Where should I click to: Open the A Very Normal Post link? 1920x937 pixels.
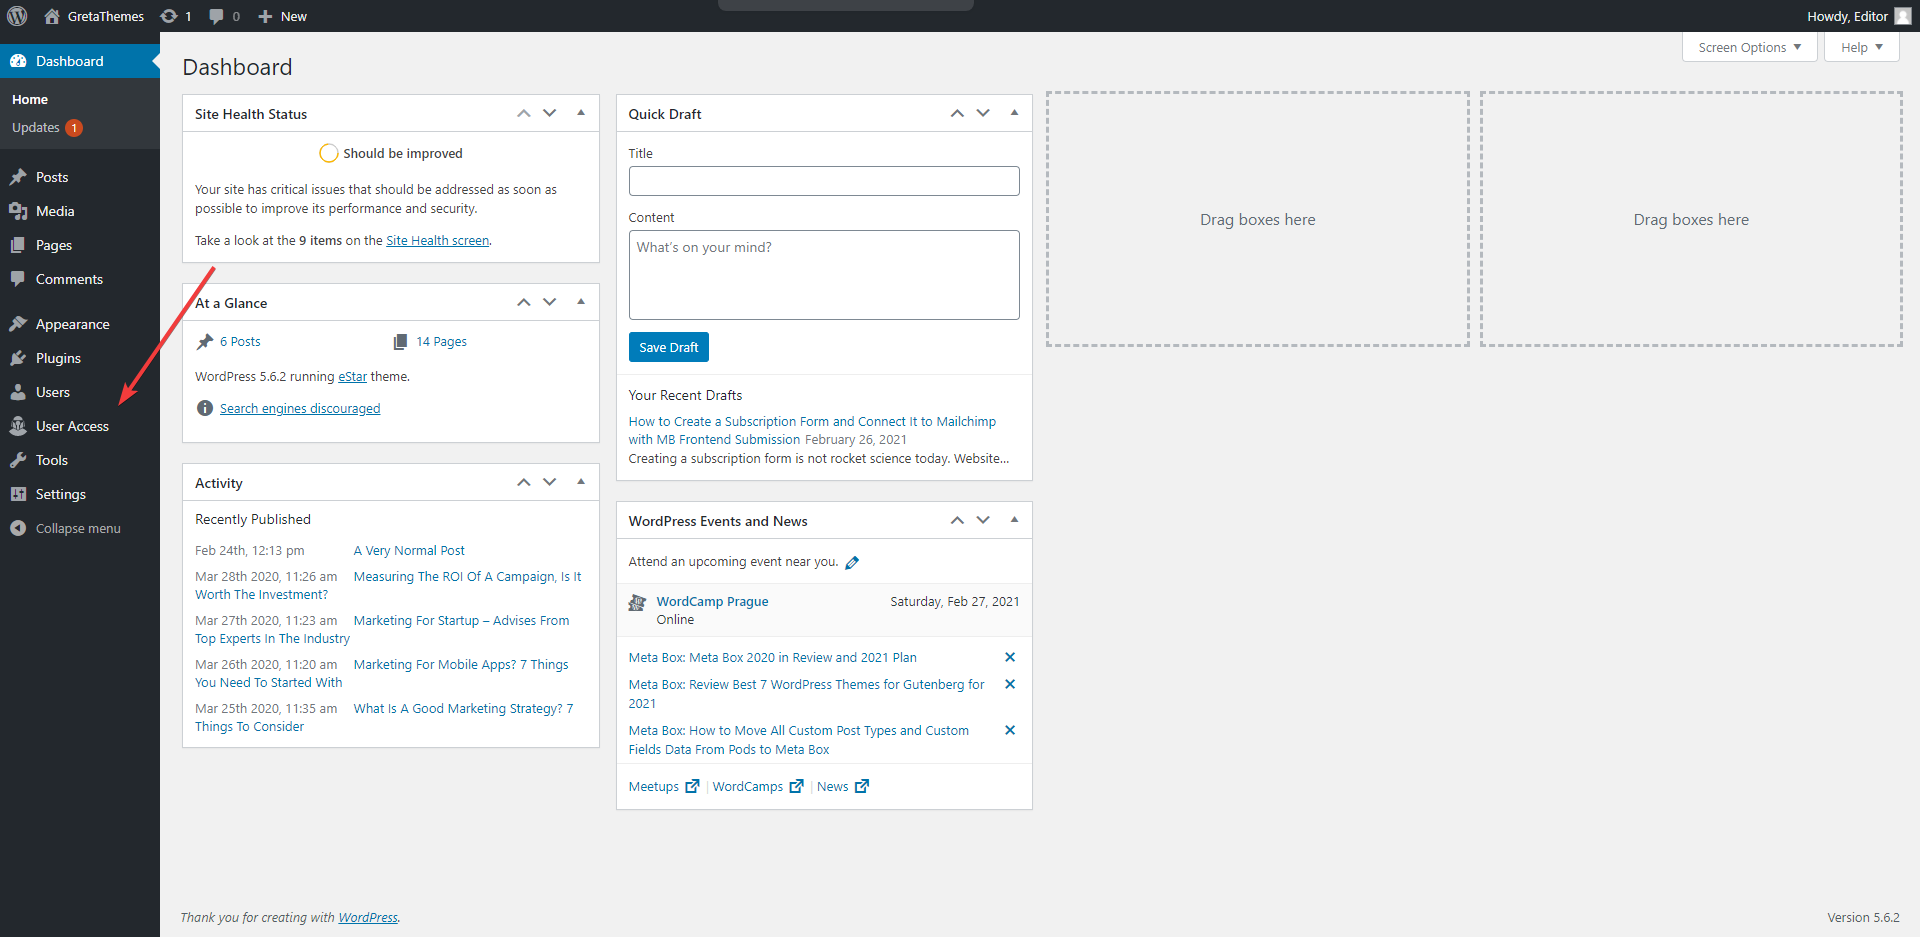click(409, 551)
